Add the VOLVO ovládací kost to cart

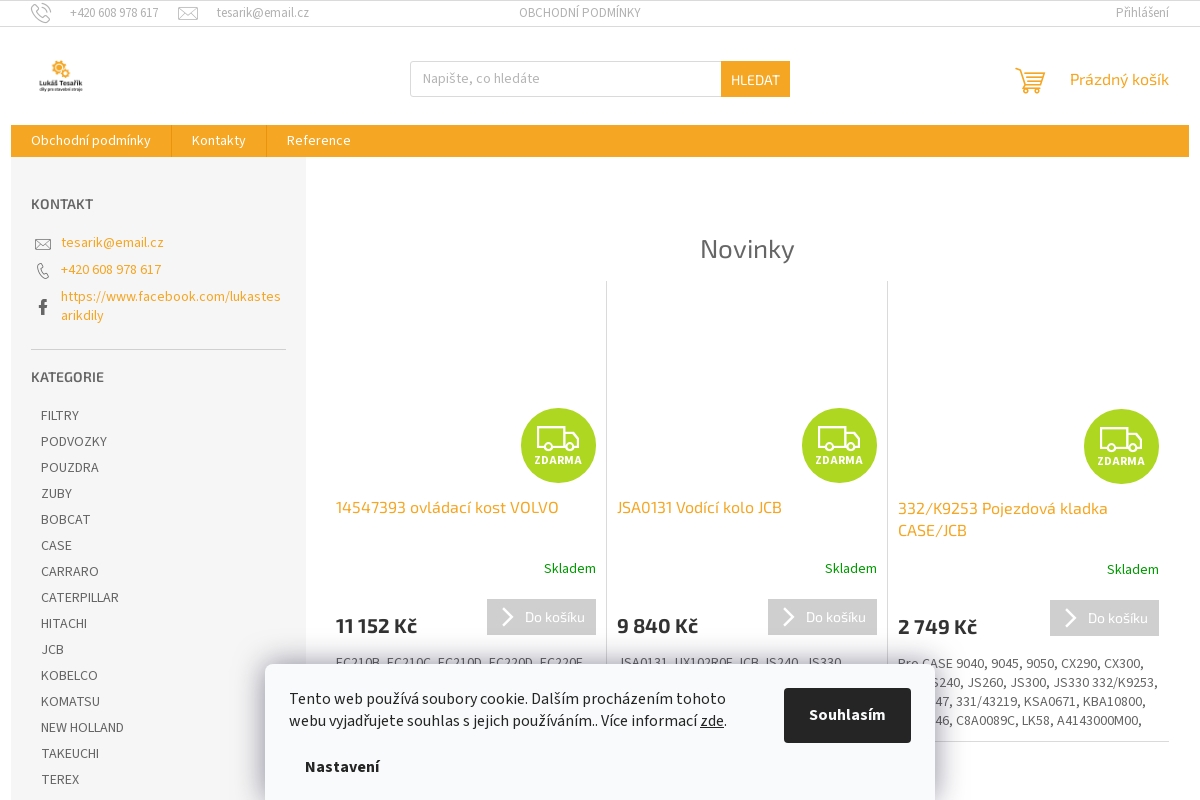point(541,617)
